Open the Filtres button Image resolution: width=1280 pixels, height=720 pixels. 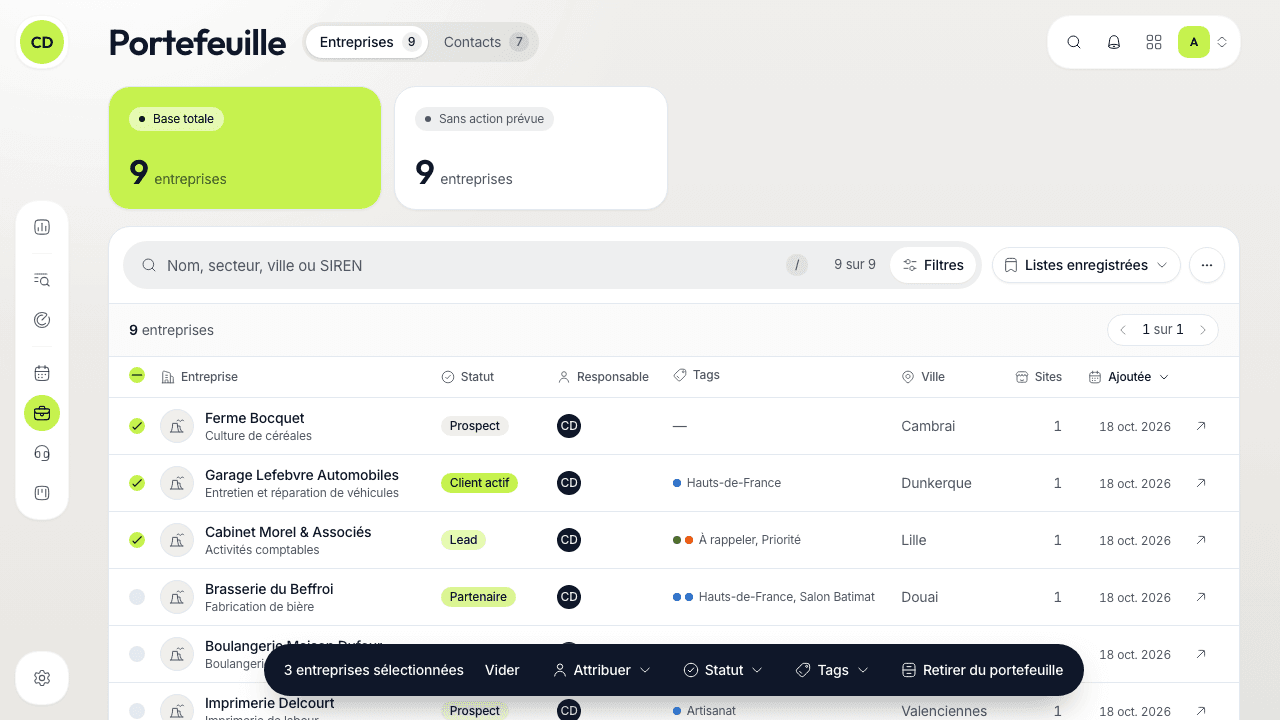click(x=933, y=265)
